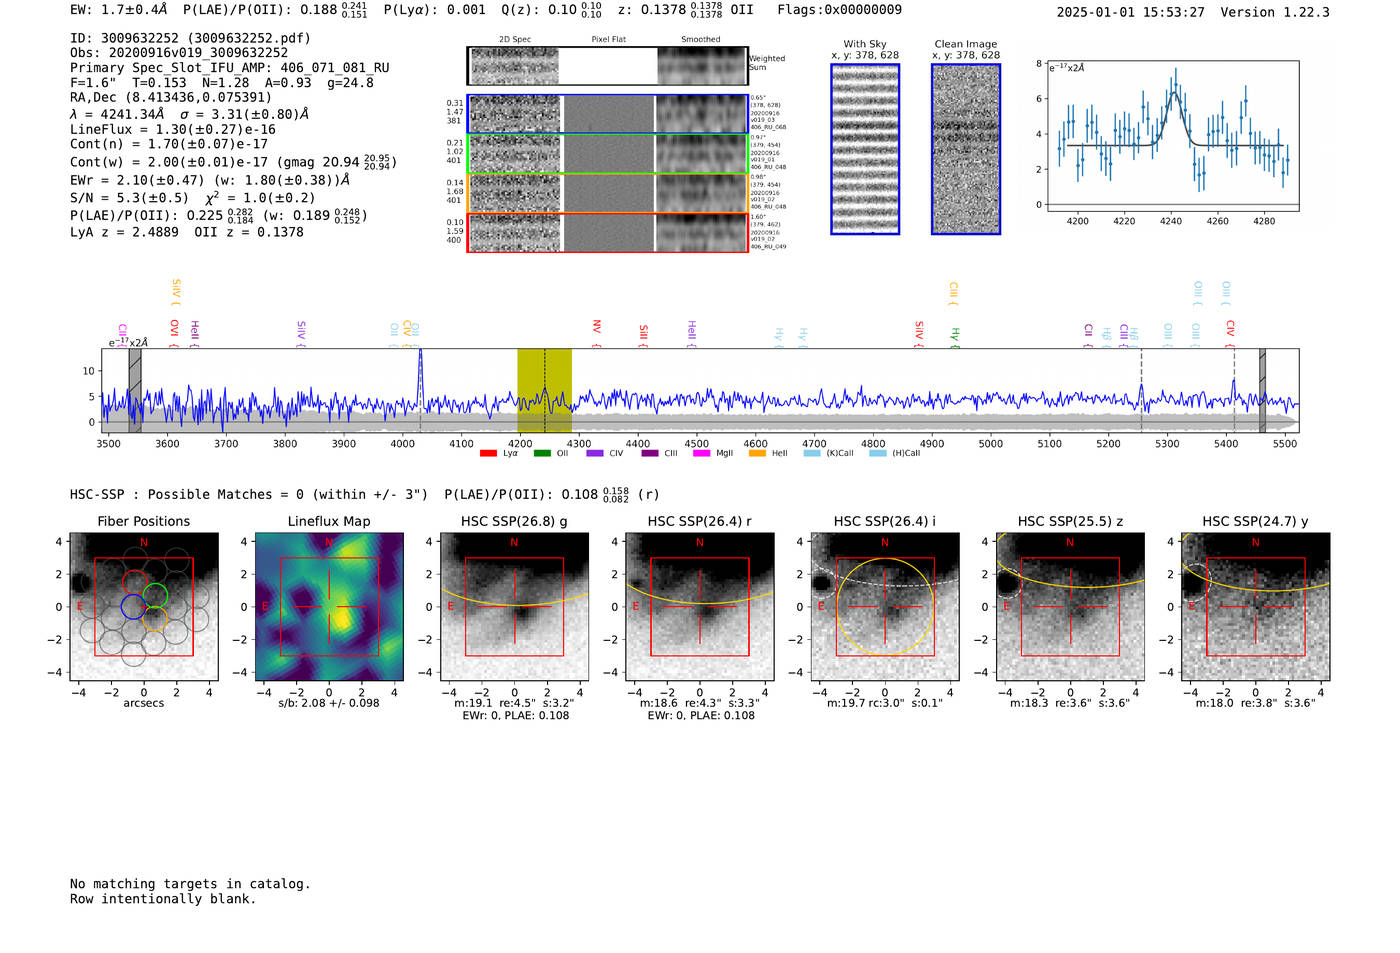Open the HSC SSP(26.4) r cutout
The width and height of the screenshot is (1400, 953).
700,606
